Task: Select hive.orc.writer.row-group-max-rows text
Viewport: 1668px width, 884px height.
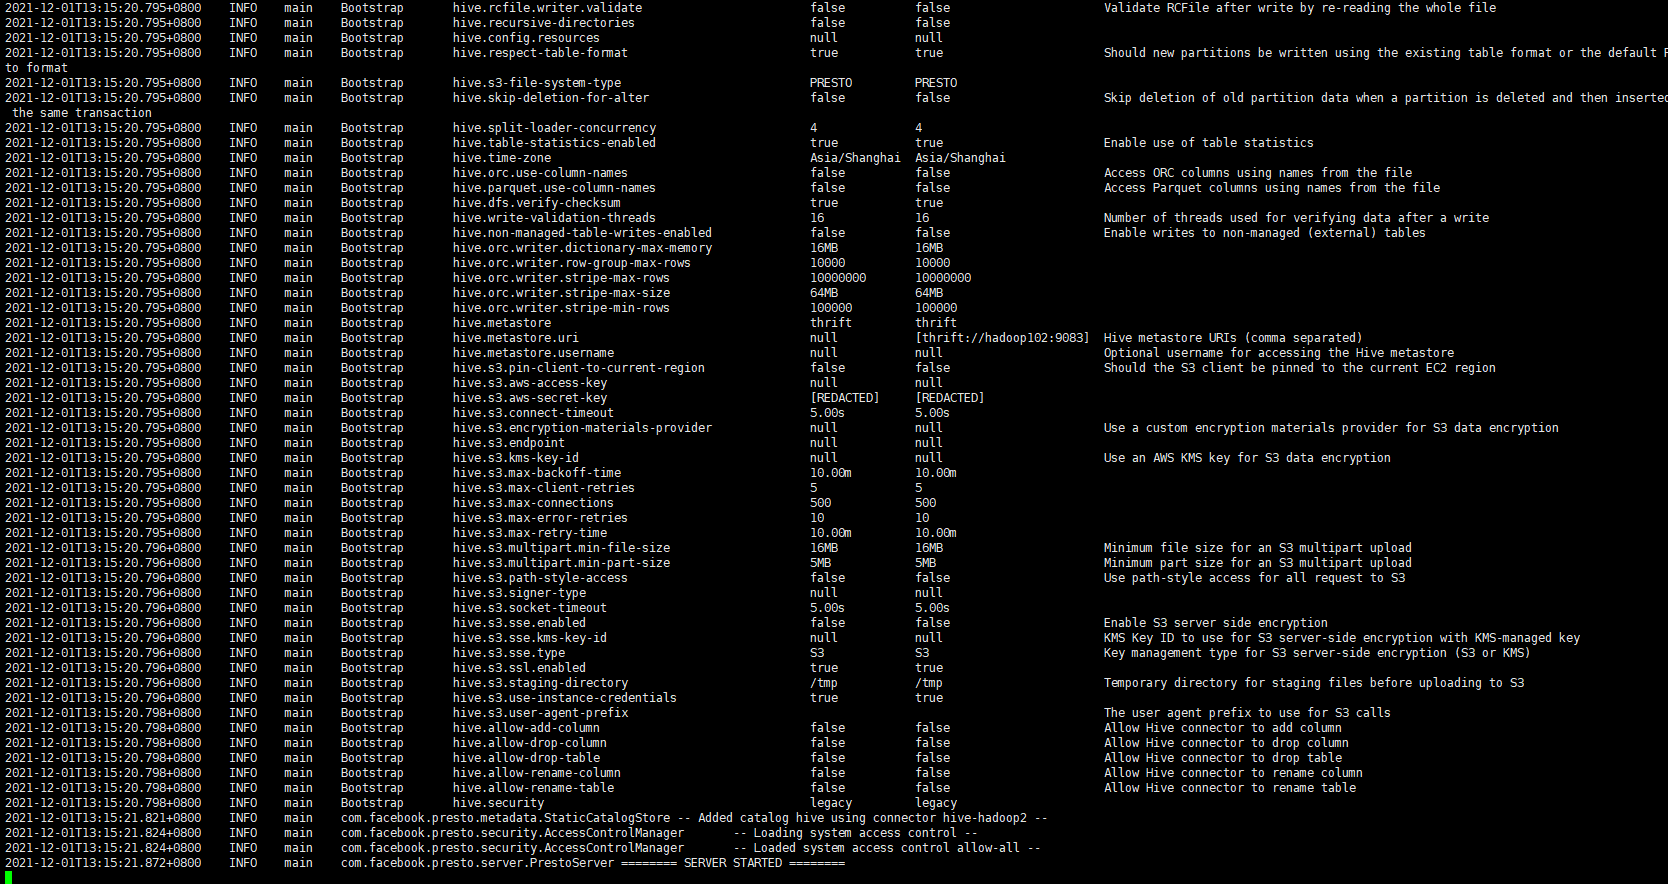Action: (x=571, y=263)
